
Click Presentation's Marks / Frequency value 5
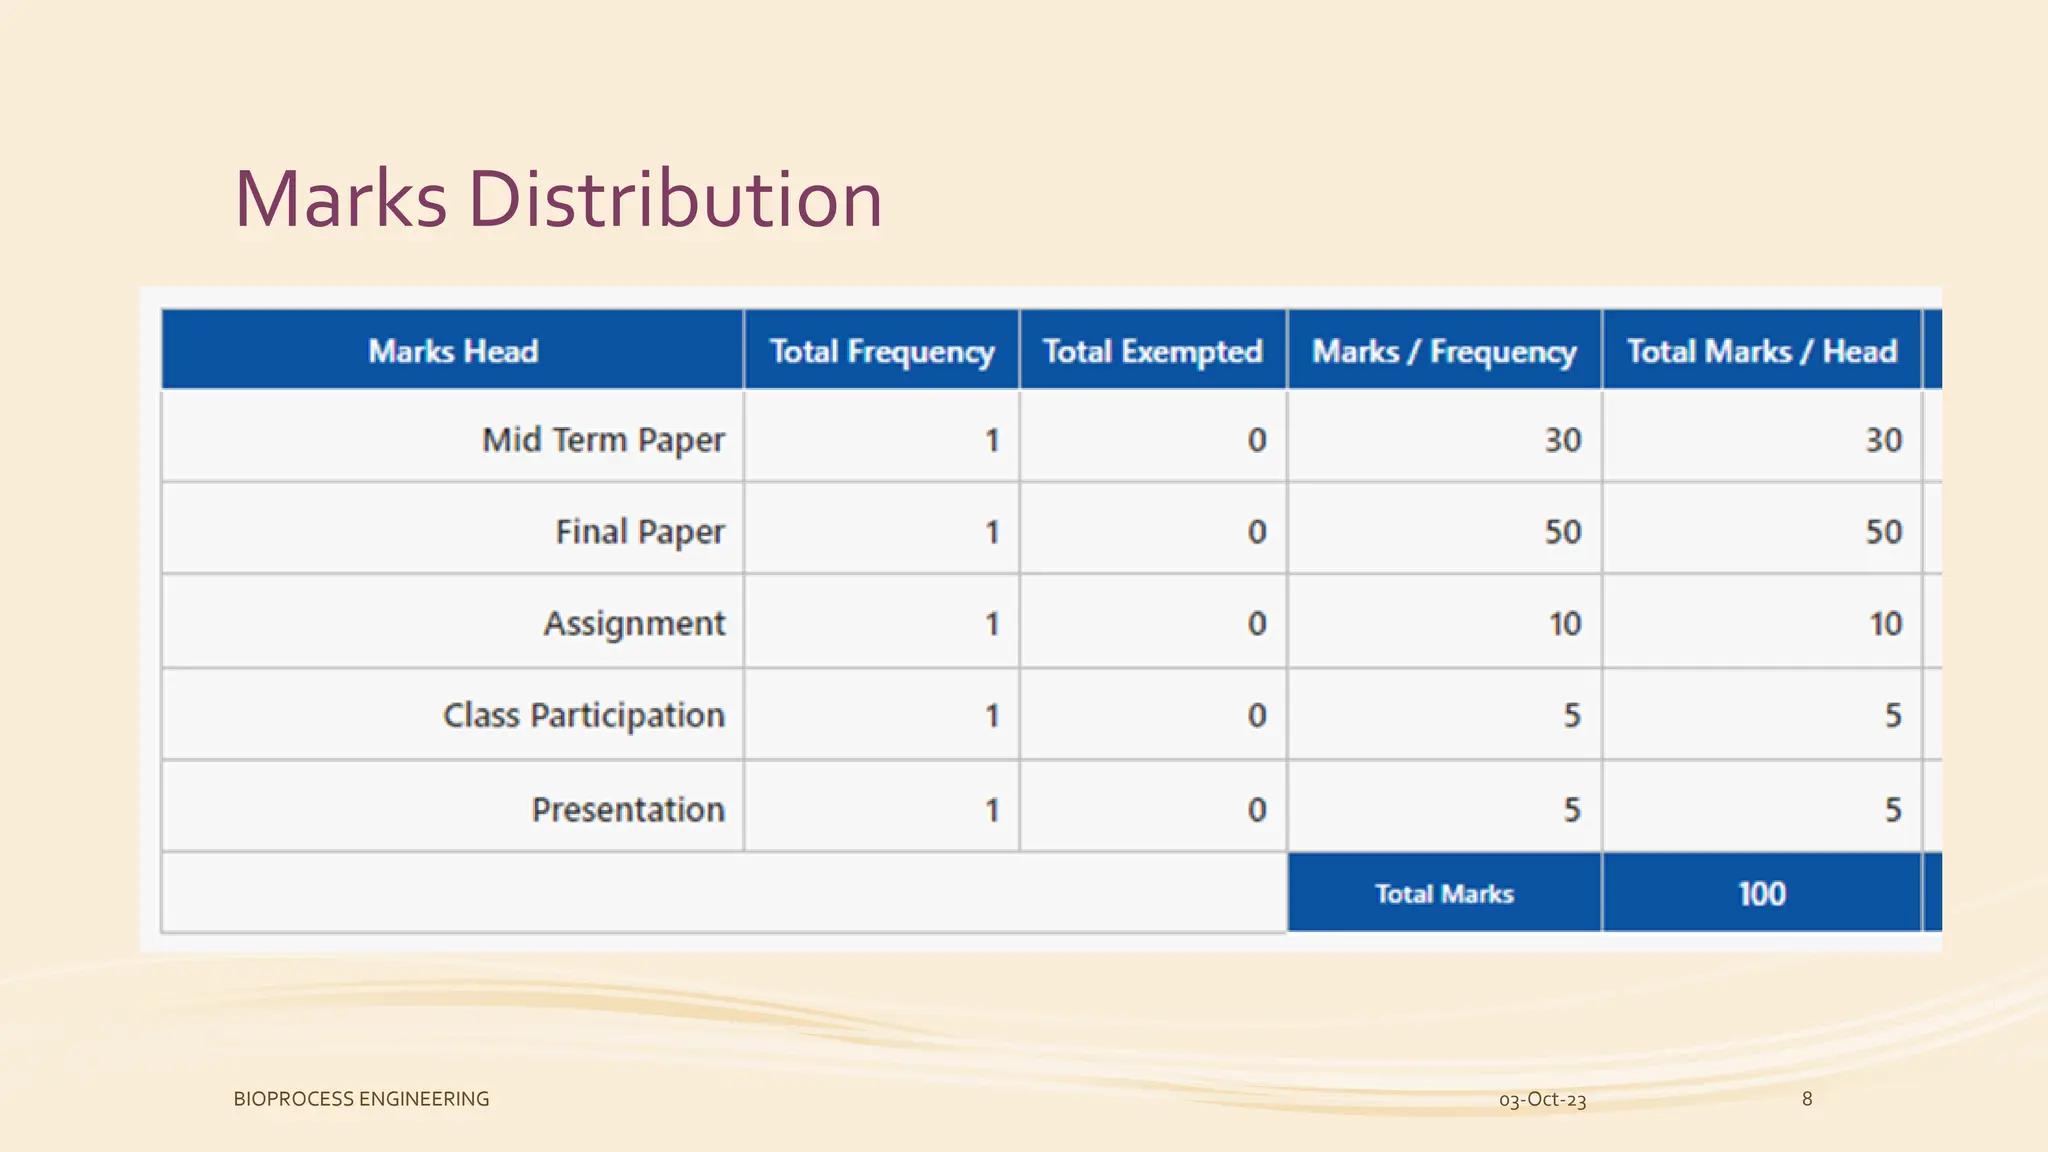pos(1572,809)
